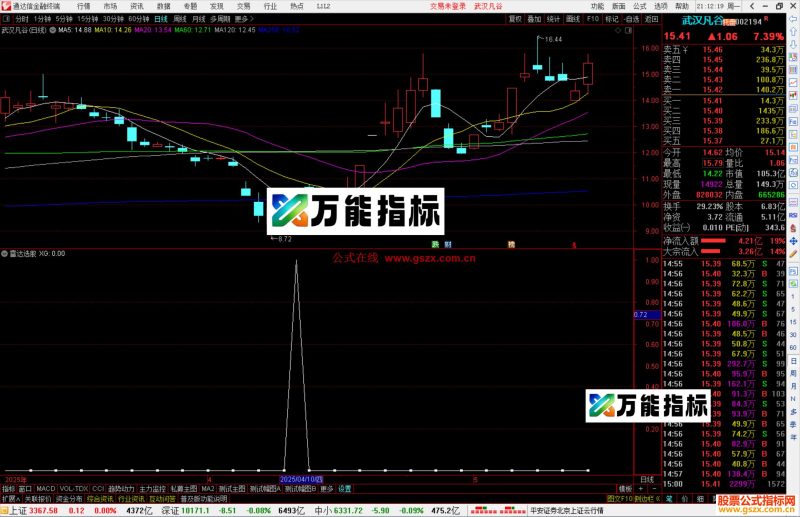Open the 市场 menu

coord(110,6)
